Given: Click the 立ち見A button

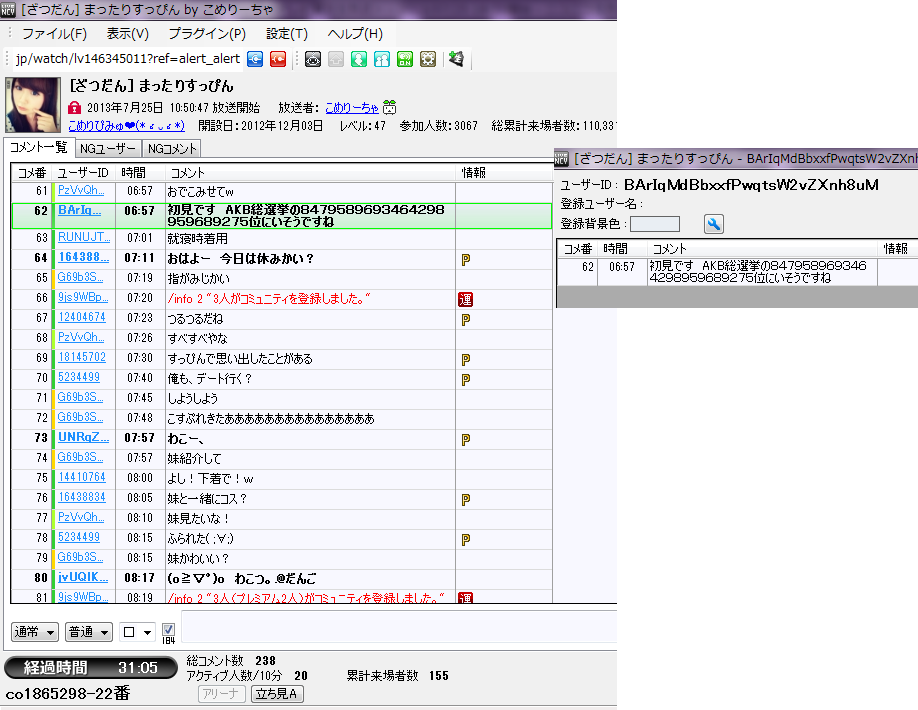Looking at the screenshot, I should pyautogui.click(x=277, y=694).
